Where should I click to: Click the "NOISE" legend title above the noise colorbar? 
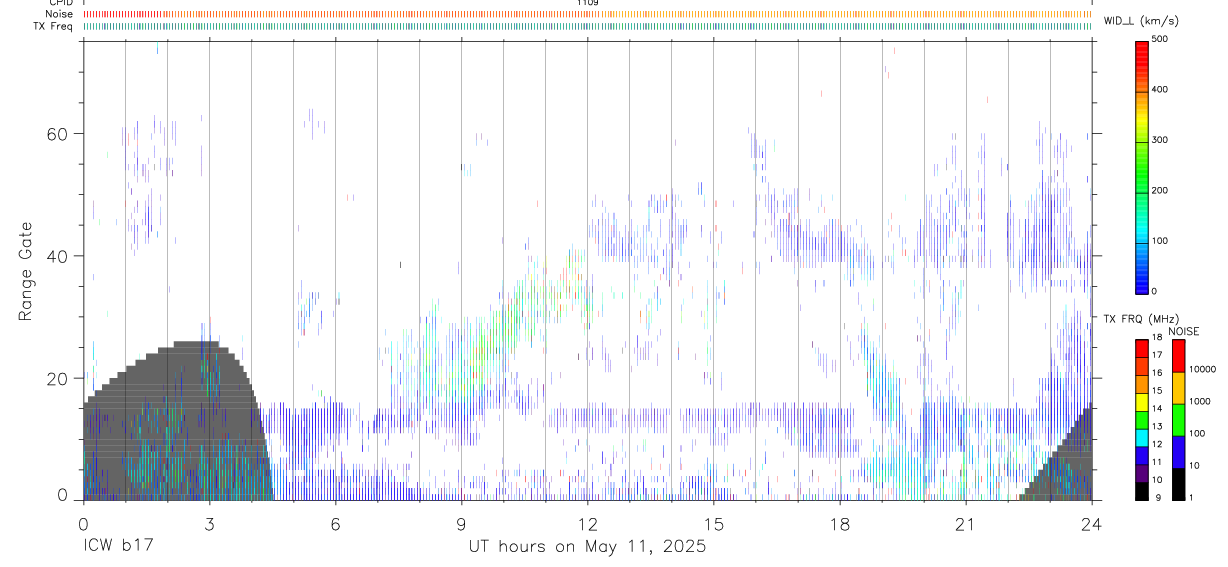click(x=1184, y=331)
